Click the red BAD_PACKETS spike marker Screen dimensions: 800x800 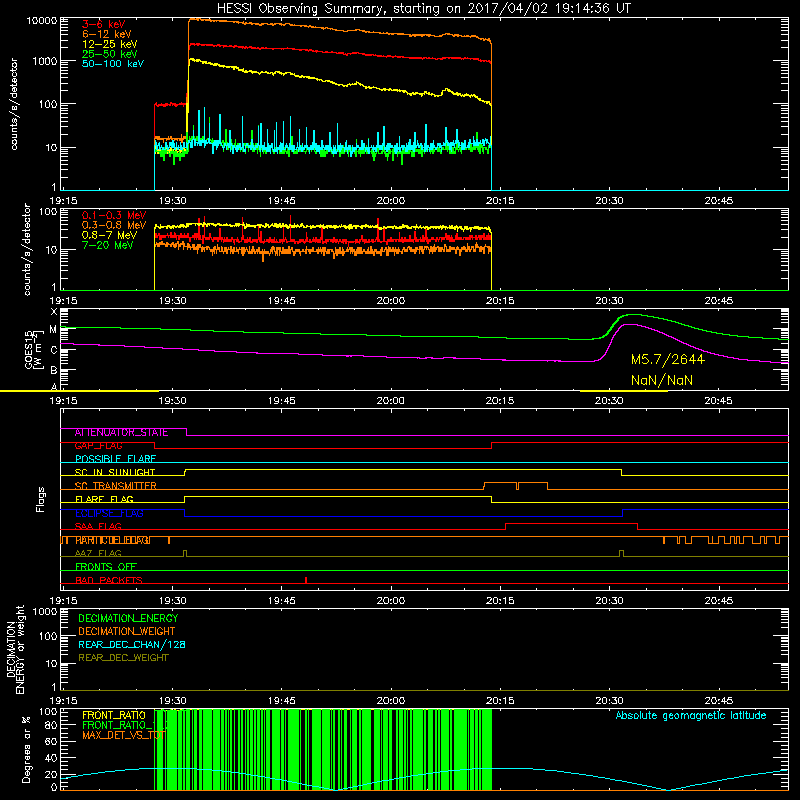[x=306, y=580]
